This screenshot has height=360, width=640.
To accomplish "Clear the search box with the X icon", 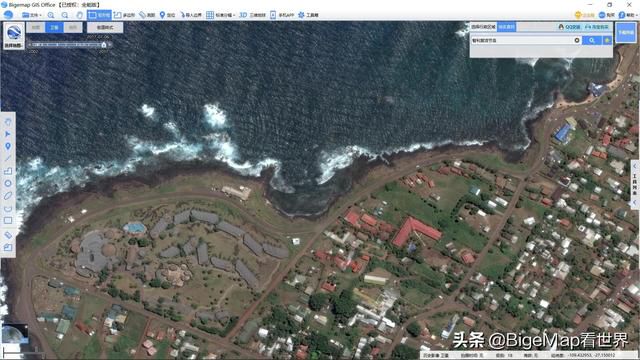I will 577,40.
